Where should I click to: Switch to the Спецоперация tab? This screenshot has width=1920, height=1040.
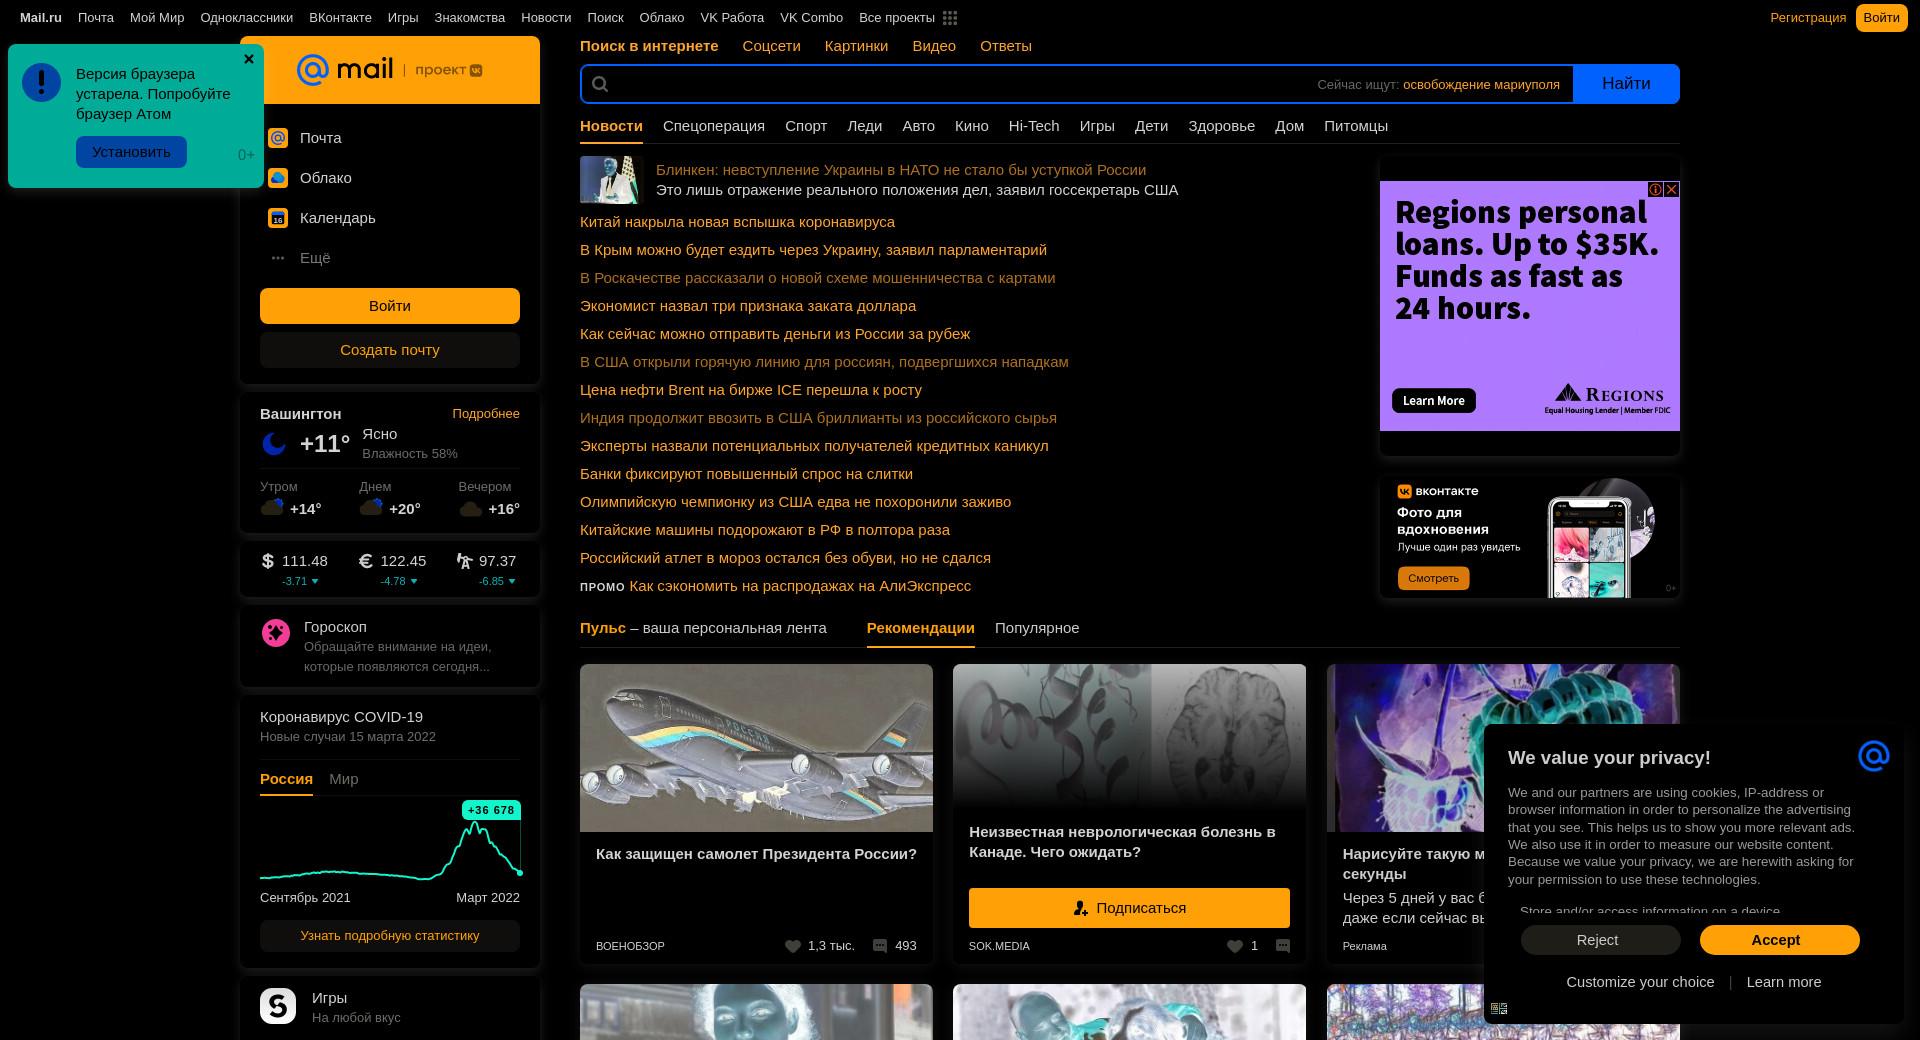(x=714, y=126)
